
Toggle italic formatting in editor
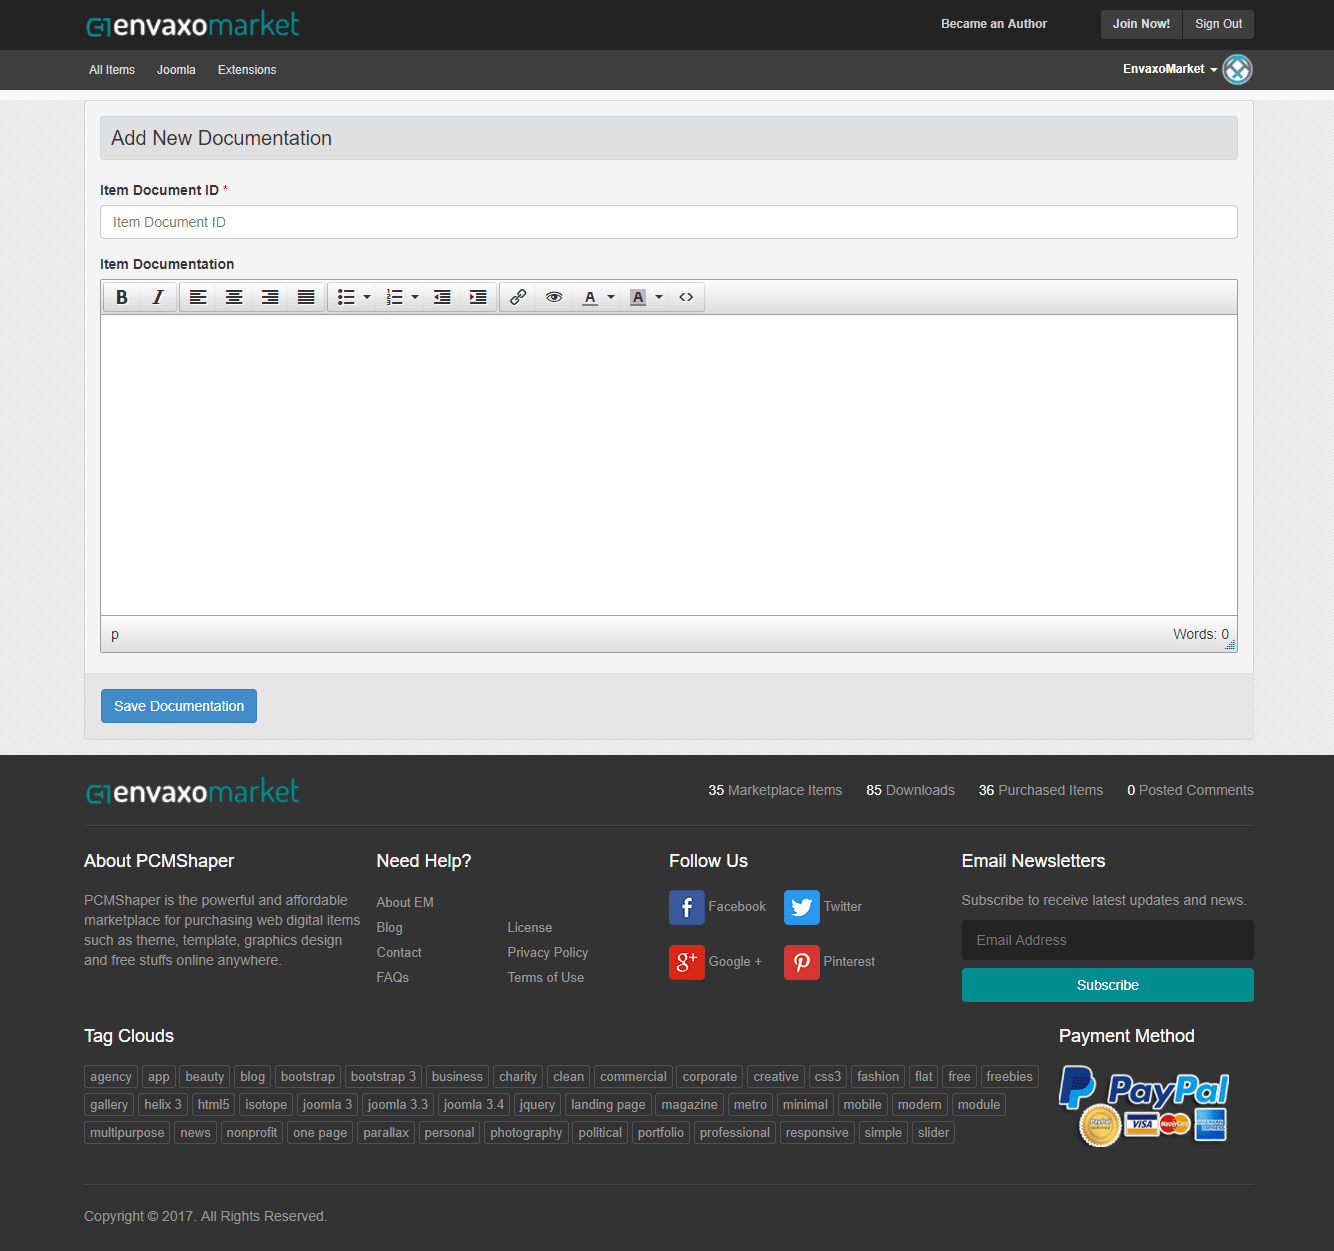(158, 297)
